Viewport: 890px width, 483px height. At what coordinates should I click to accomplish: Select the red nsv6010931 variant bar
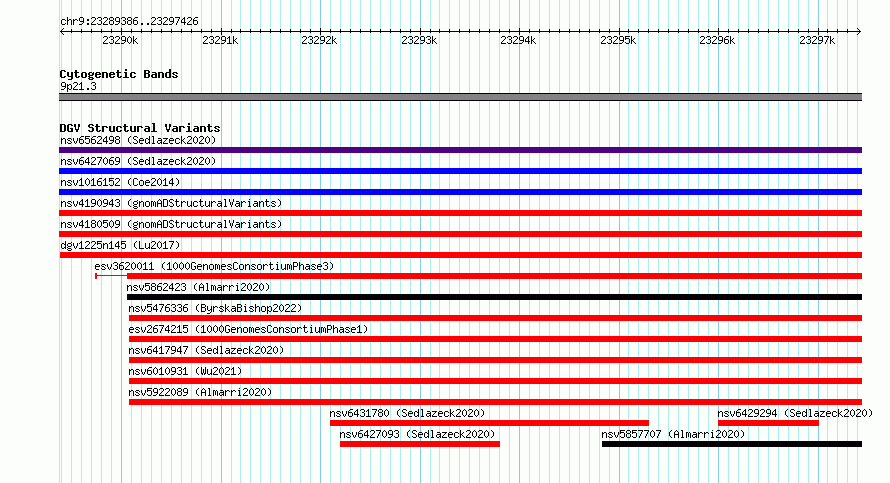(496, 381)
